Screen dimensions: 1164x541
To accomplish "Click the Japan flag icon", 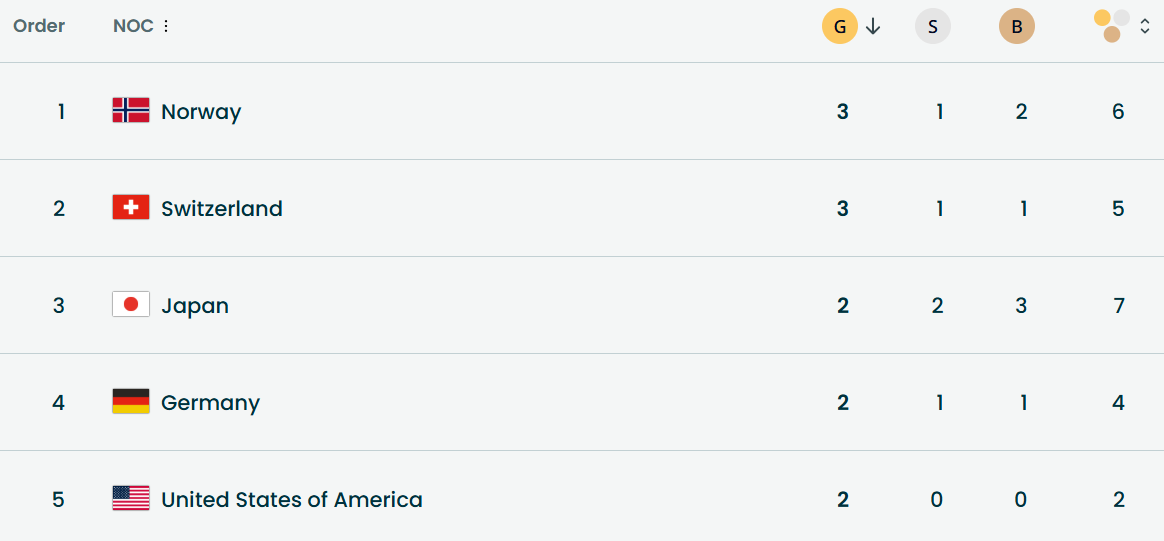I will click(131, 305).
